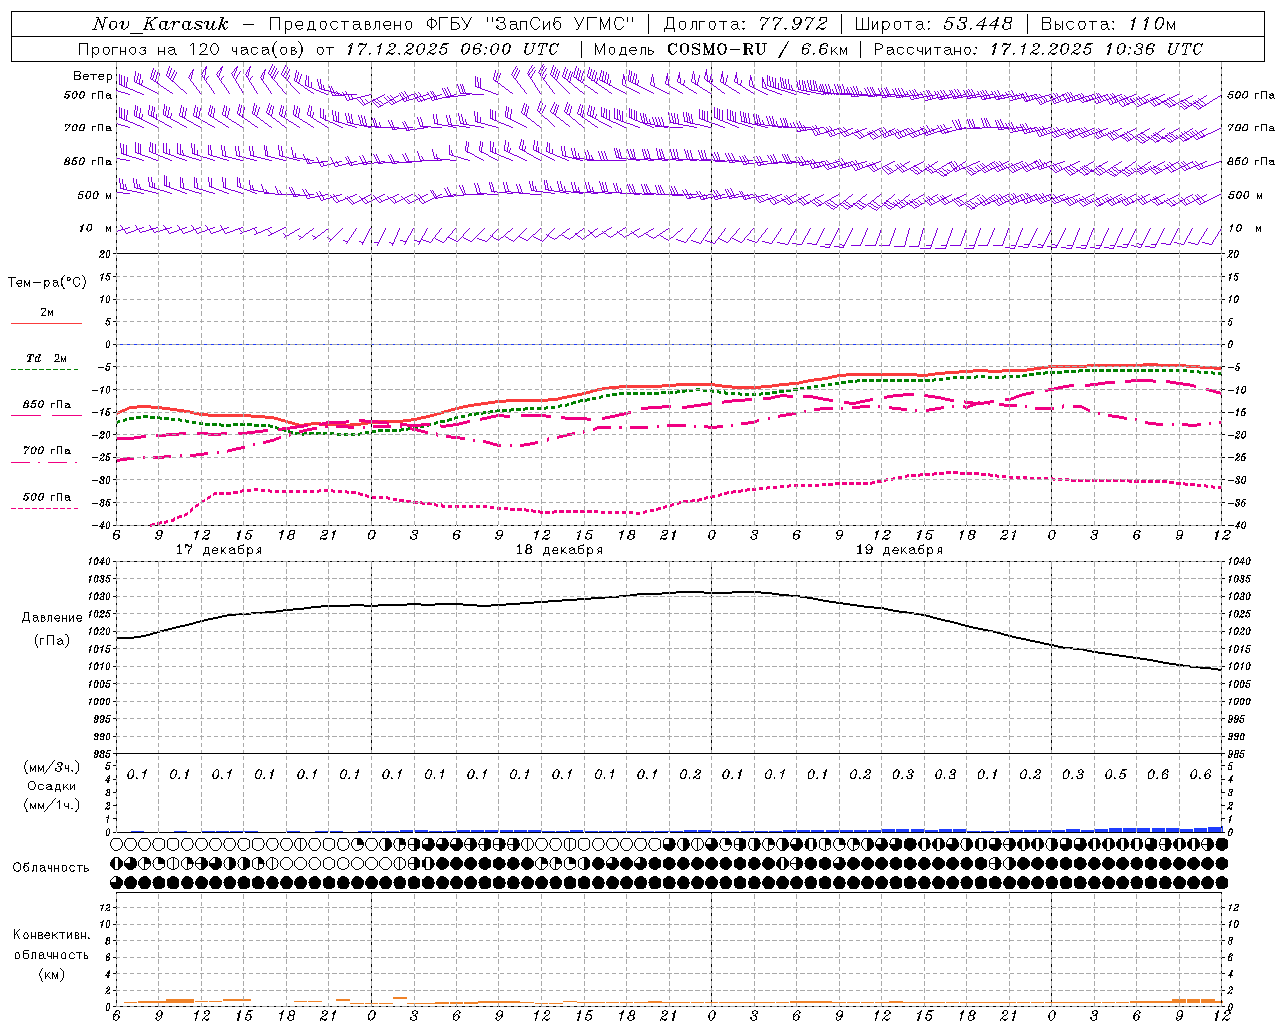Click the Td 2м dew point legend entry
The image size is (1280, 1024).
click(x=46, y=358)
